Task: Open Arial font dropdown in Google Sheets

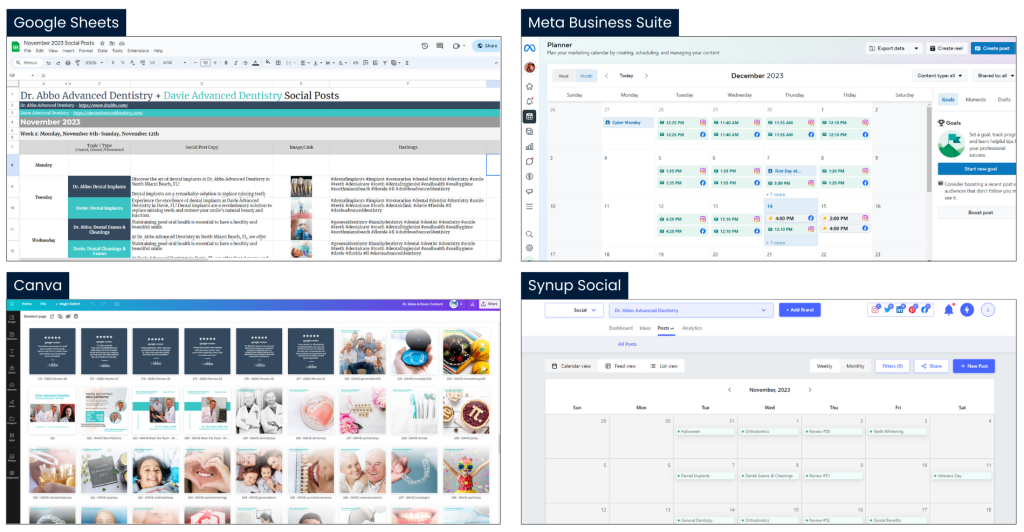Action: [174, 63]
